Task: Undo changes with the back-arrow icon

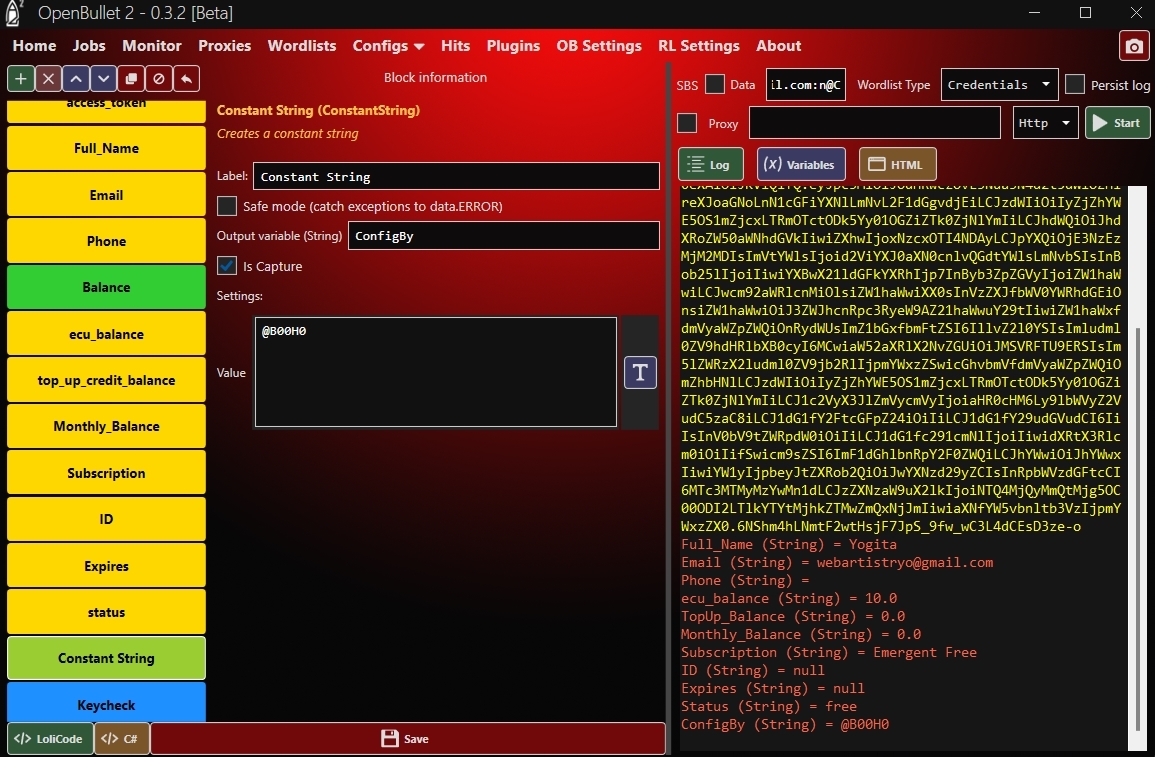Action: pyautogui.click(x=184, y=78)
